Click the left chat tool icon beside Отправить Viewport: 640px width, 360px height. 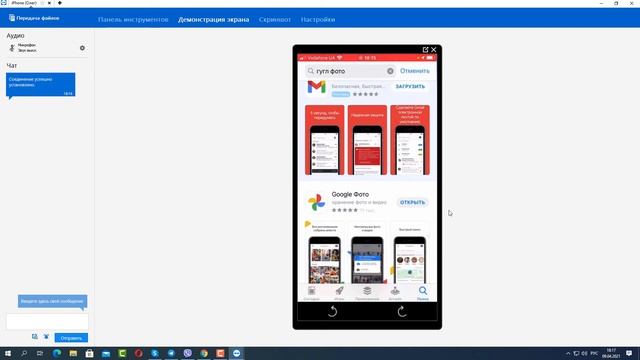click(x=35, y=337)
